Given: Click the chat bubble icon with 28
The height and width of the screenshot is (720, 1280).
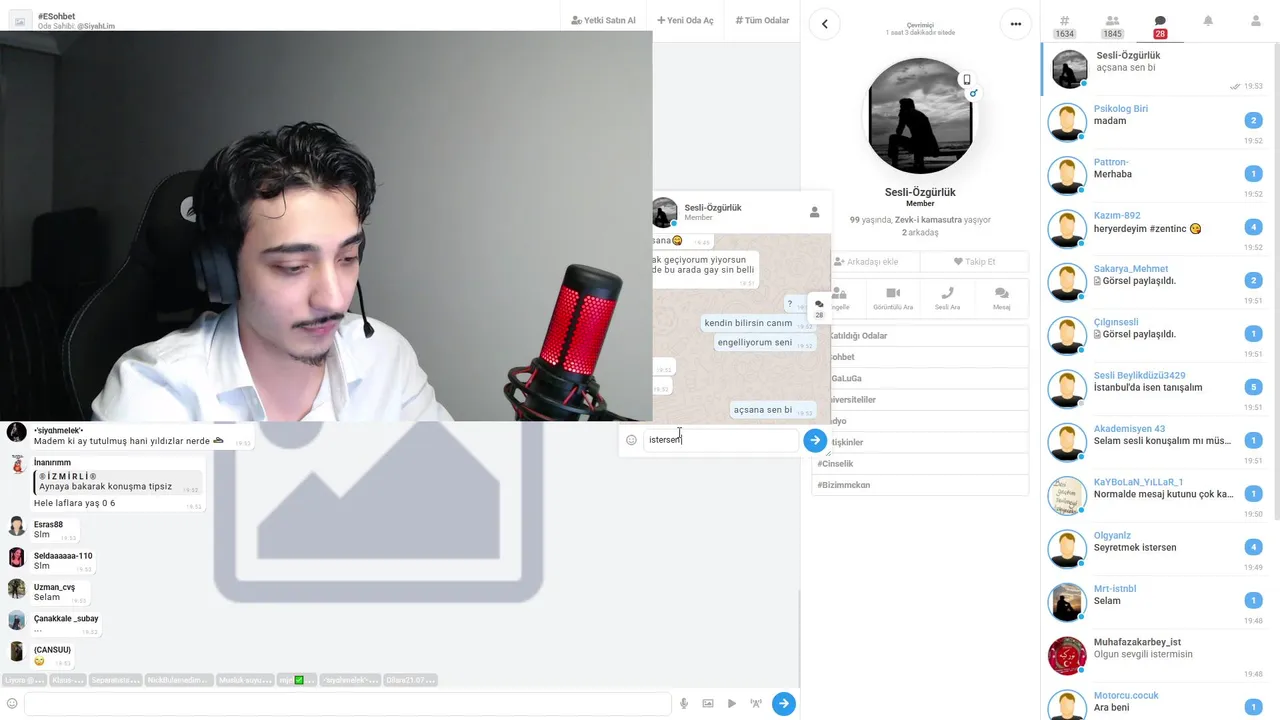Looking at the screenshot, I should click(819, 308).
